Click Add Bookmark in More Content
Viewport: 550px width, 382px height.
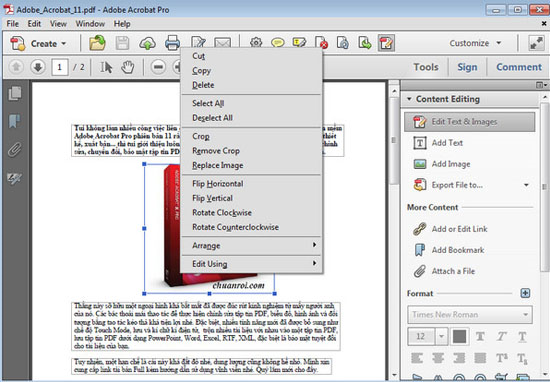point(458,250)
